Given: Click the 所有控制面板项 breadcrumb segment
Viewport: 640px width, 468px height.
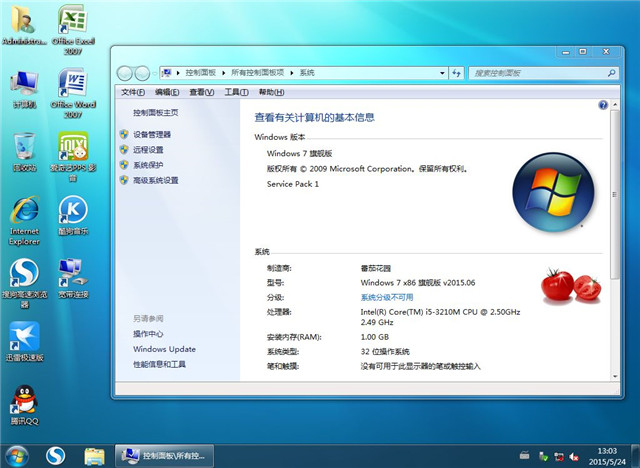Looking at the screenshot, I should (258, 73).
